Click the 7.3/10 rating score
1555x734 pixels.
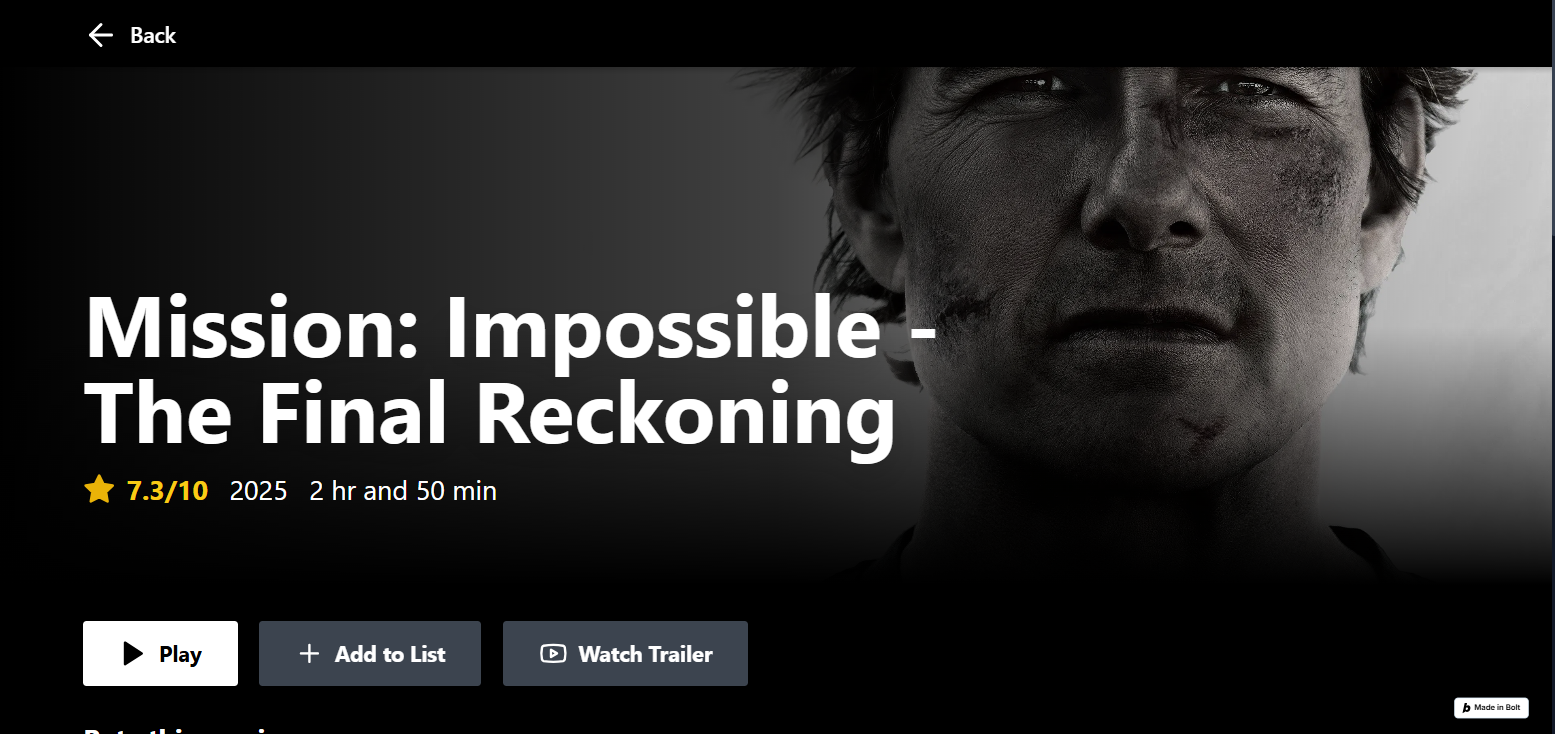(167, 491)
